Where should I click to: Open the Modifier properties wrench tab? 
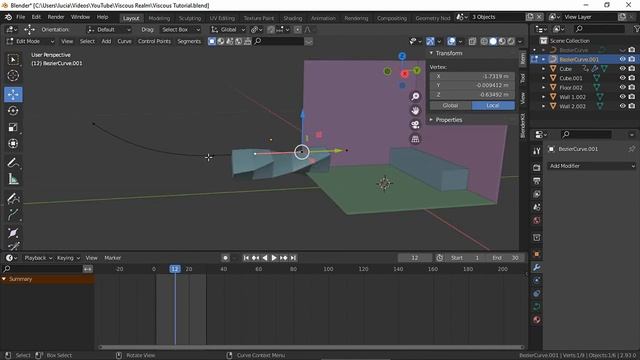(x=536, y=267)
